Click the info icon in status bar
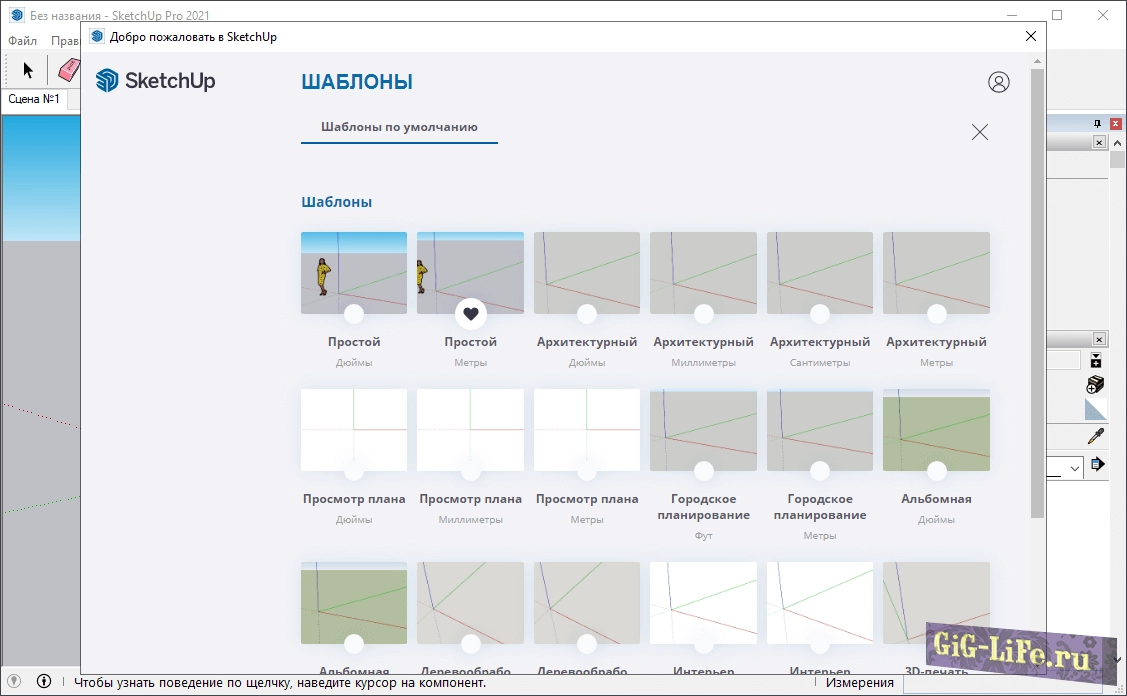The width and height of the screenshot is (1127, 696). tap(44, 682)
